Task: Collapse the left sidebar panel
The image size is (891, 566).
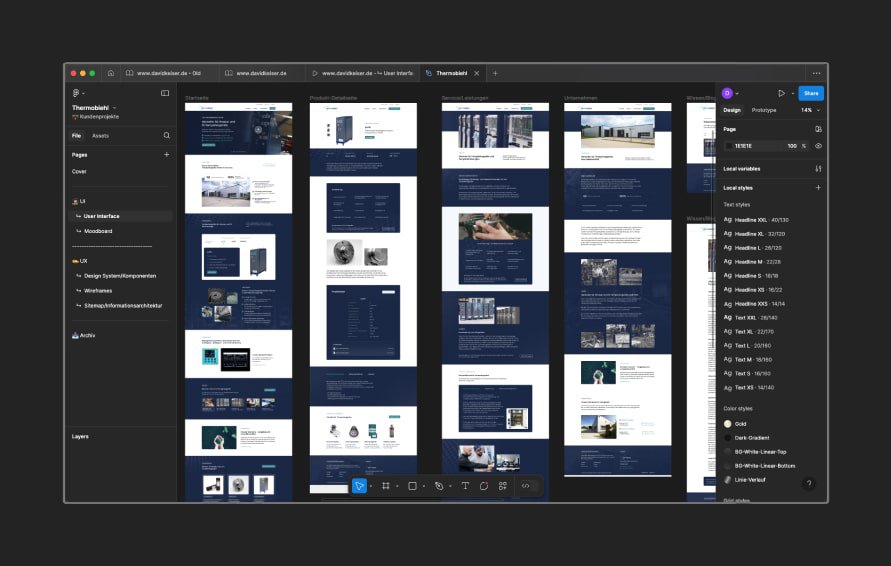Action: 165,93
